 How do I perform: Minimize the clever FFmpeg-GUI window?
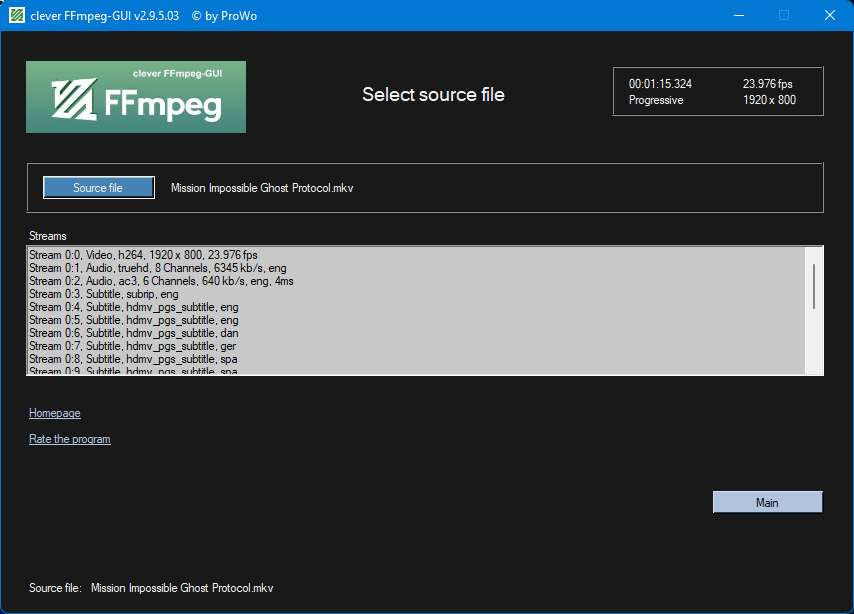pyautogui.click(x=739, y=15)
